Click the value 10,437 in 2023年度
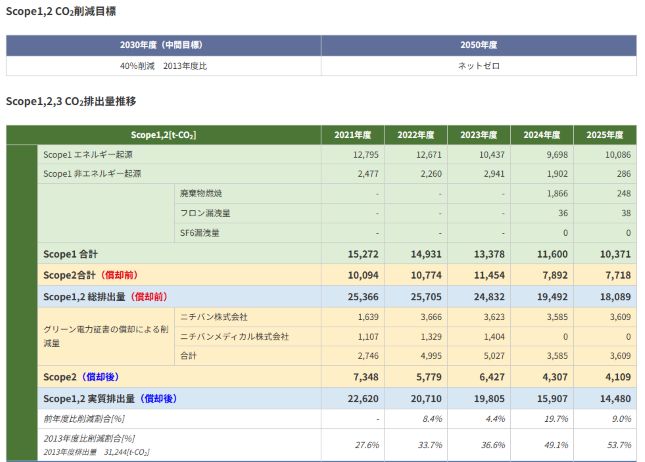Screen dimensions: 645x462 (x=492, y=155)
